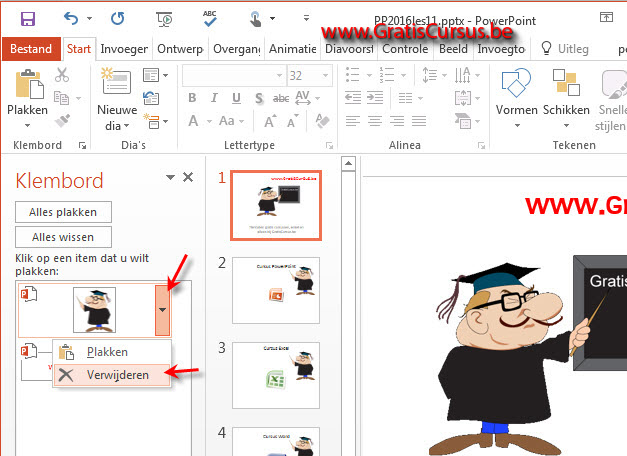Decrease font size with smaller A
This screenshot has width=627, height=456.
(293, 121)
